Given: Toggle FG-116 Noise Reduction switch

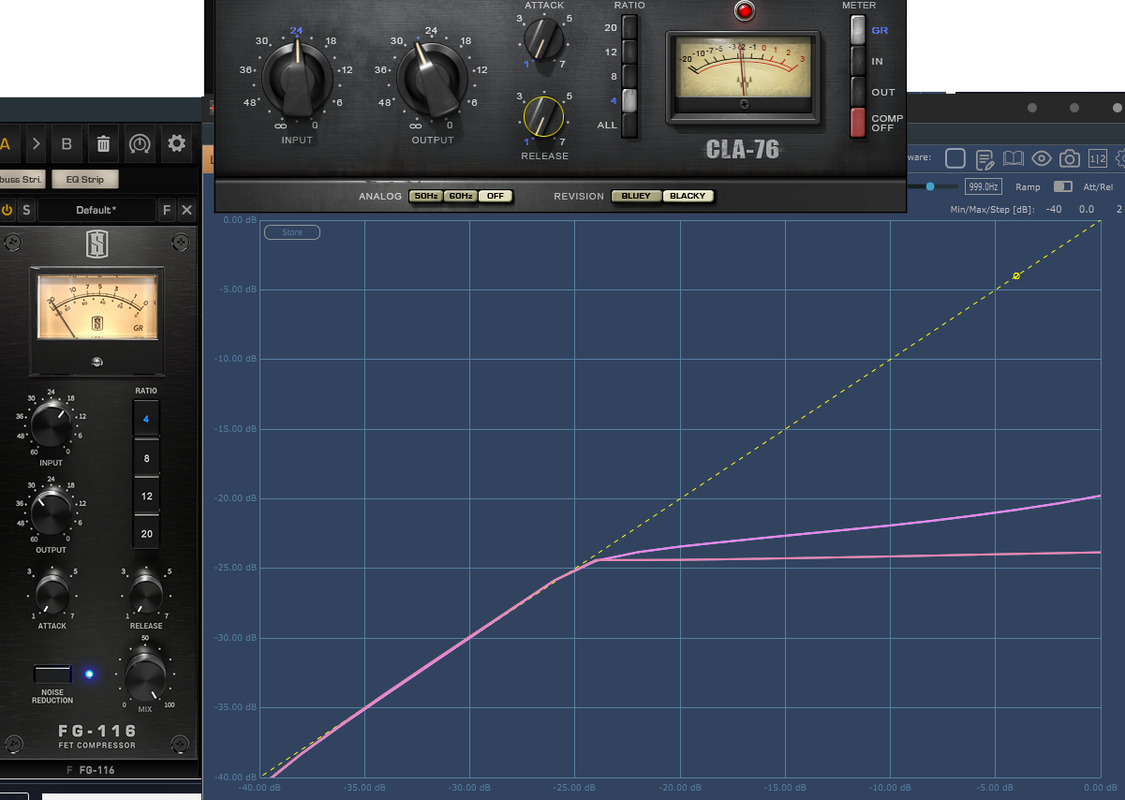Looking at the screenshot, I should (x=52, y=674).
